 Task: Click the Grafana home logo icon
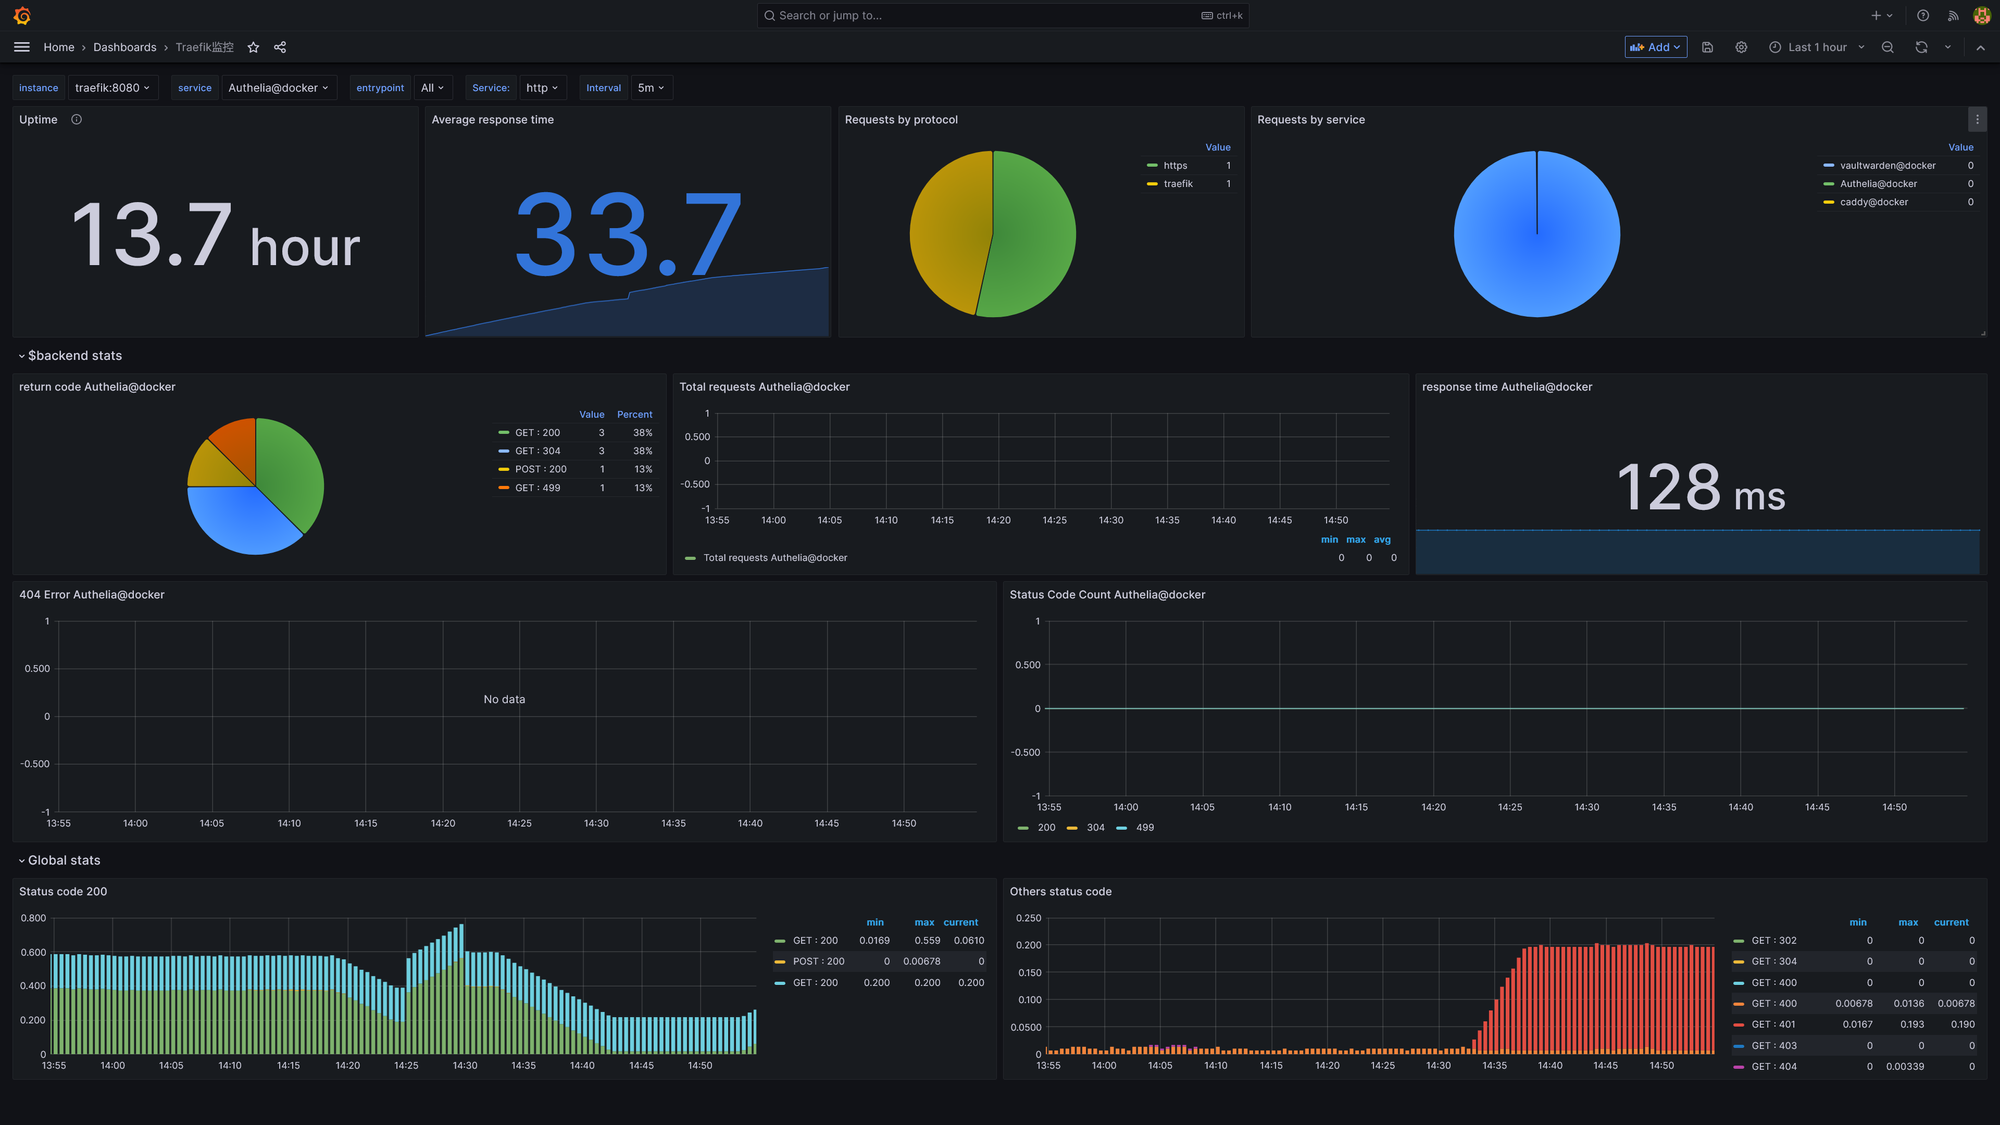tap(22, 14)
